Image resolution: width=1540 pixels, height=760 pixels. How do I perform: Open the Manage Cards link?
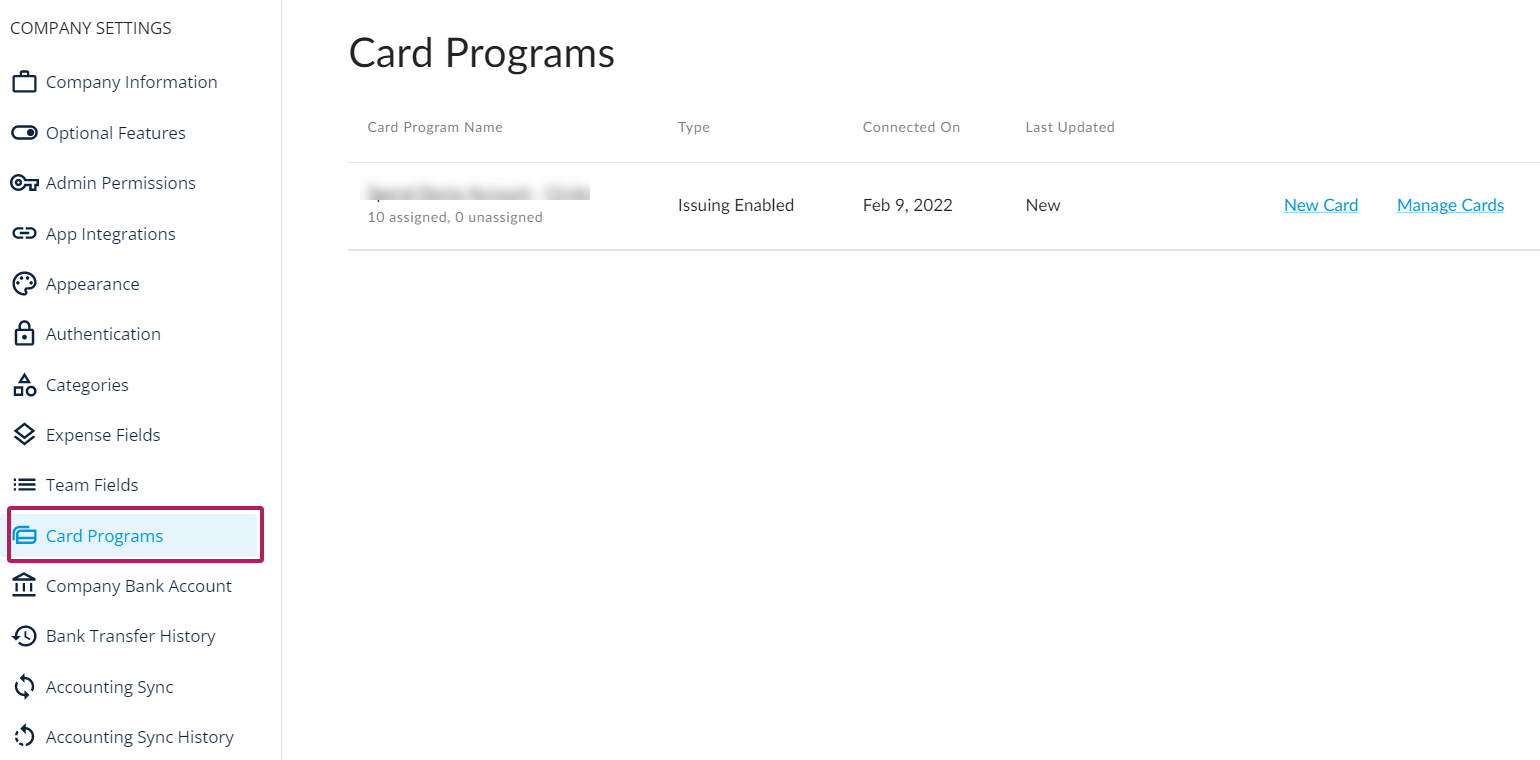(1450, 205)
